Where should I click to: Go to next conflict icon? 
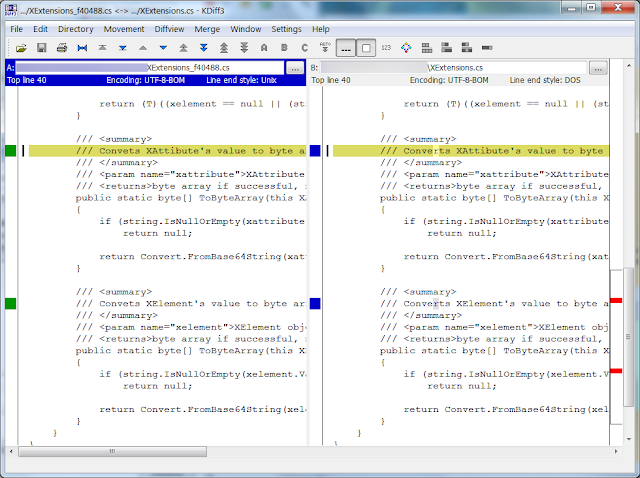tap(204, 48)
